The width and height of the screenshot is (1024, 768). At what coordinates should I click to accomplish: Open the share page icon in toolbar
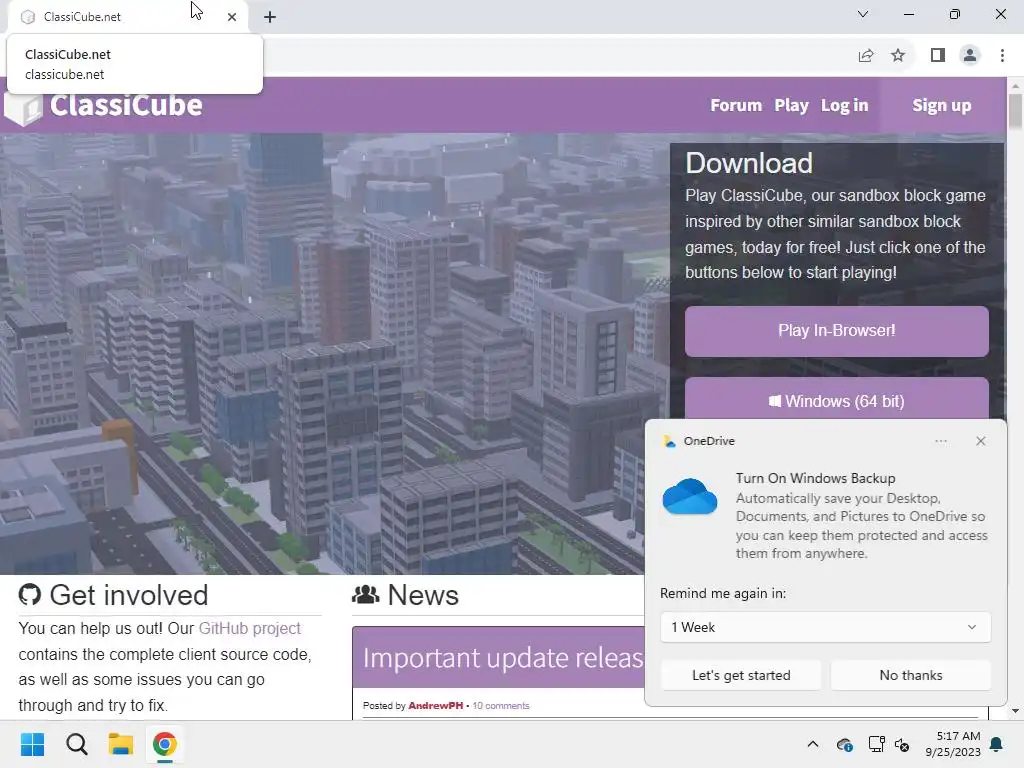(866, 56)
